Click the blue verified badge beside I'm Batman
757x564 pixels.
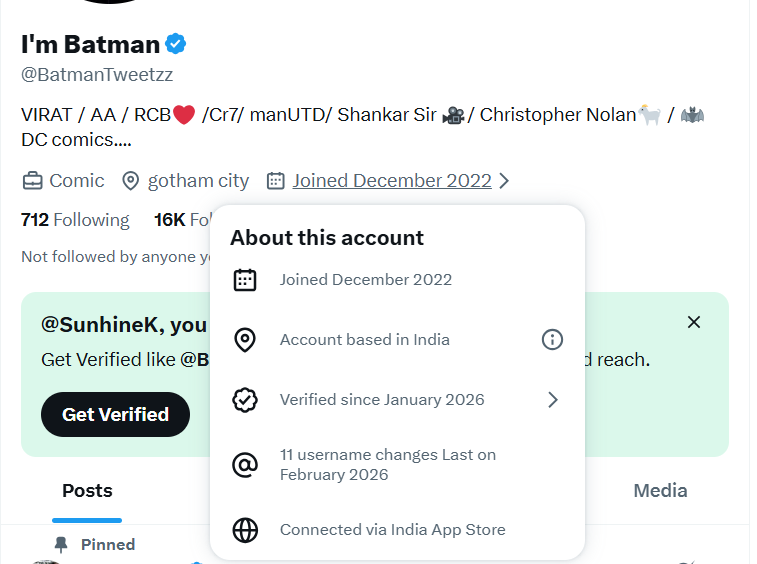point(176,44)
